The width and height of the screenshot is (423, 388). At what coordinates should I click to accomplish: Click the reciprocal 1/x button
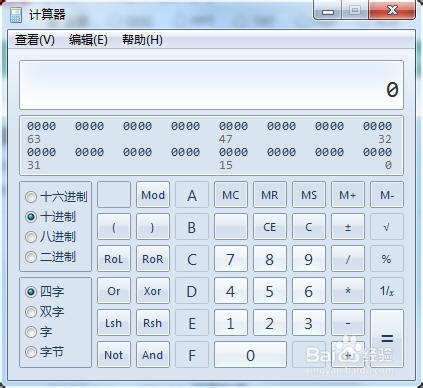click(387, 291)
